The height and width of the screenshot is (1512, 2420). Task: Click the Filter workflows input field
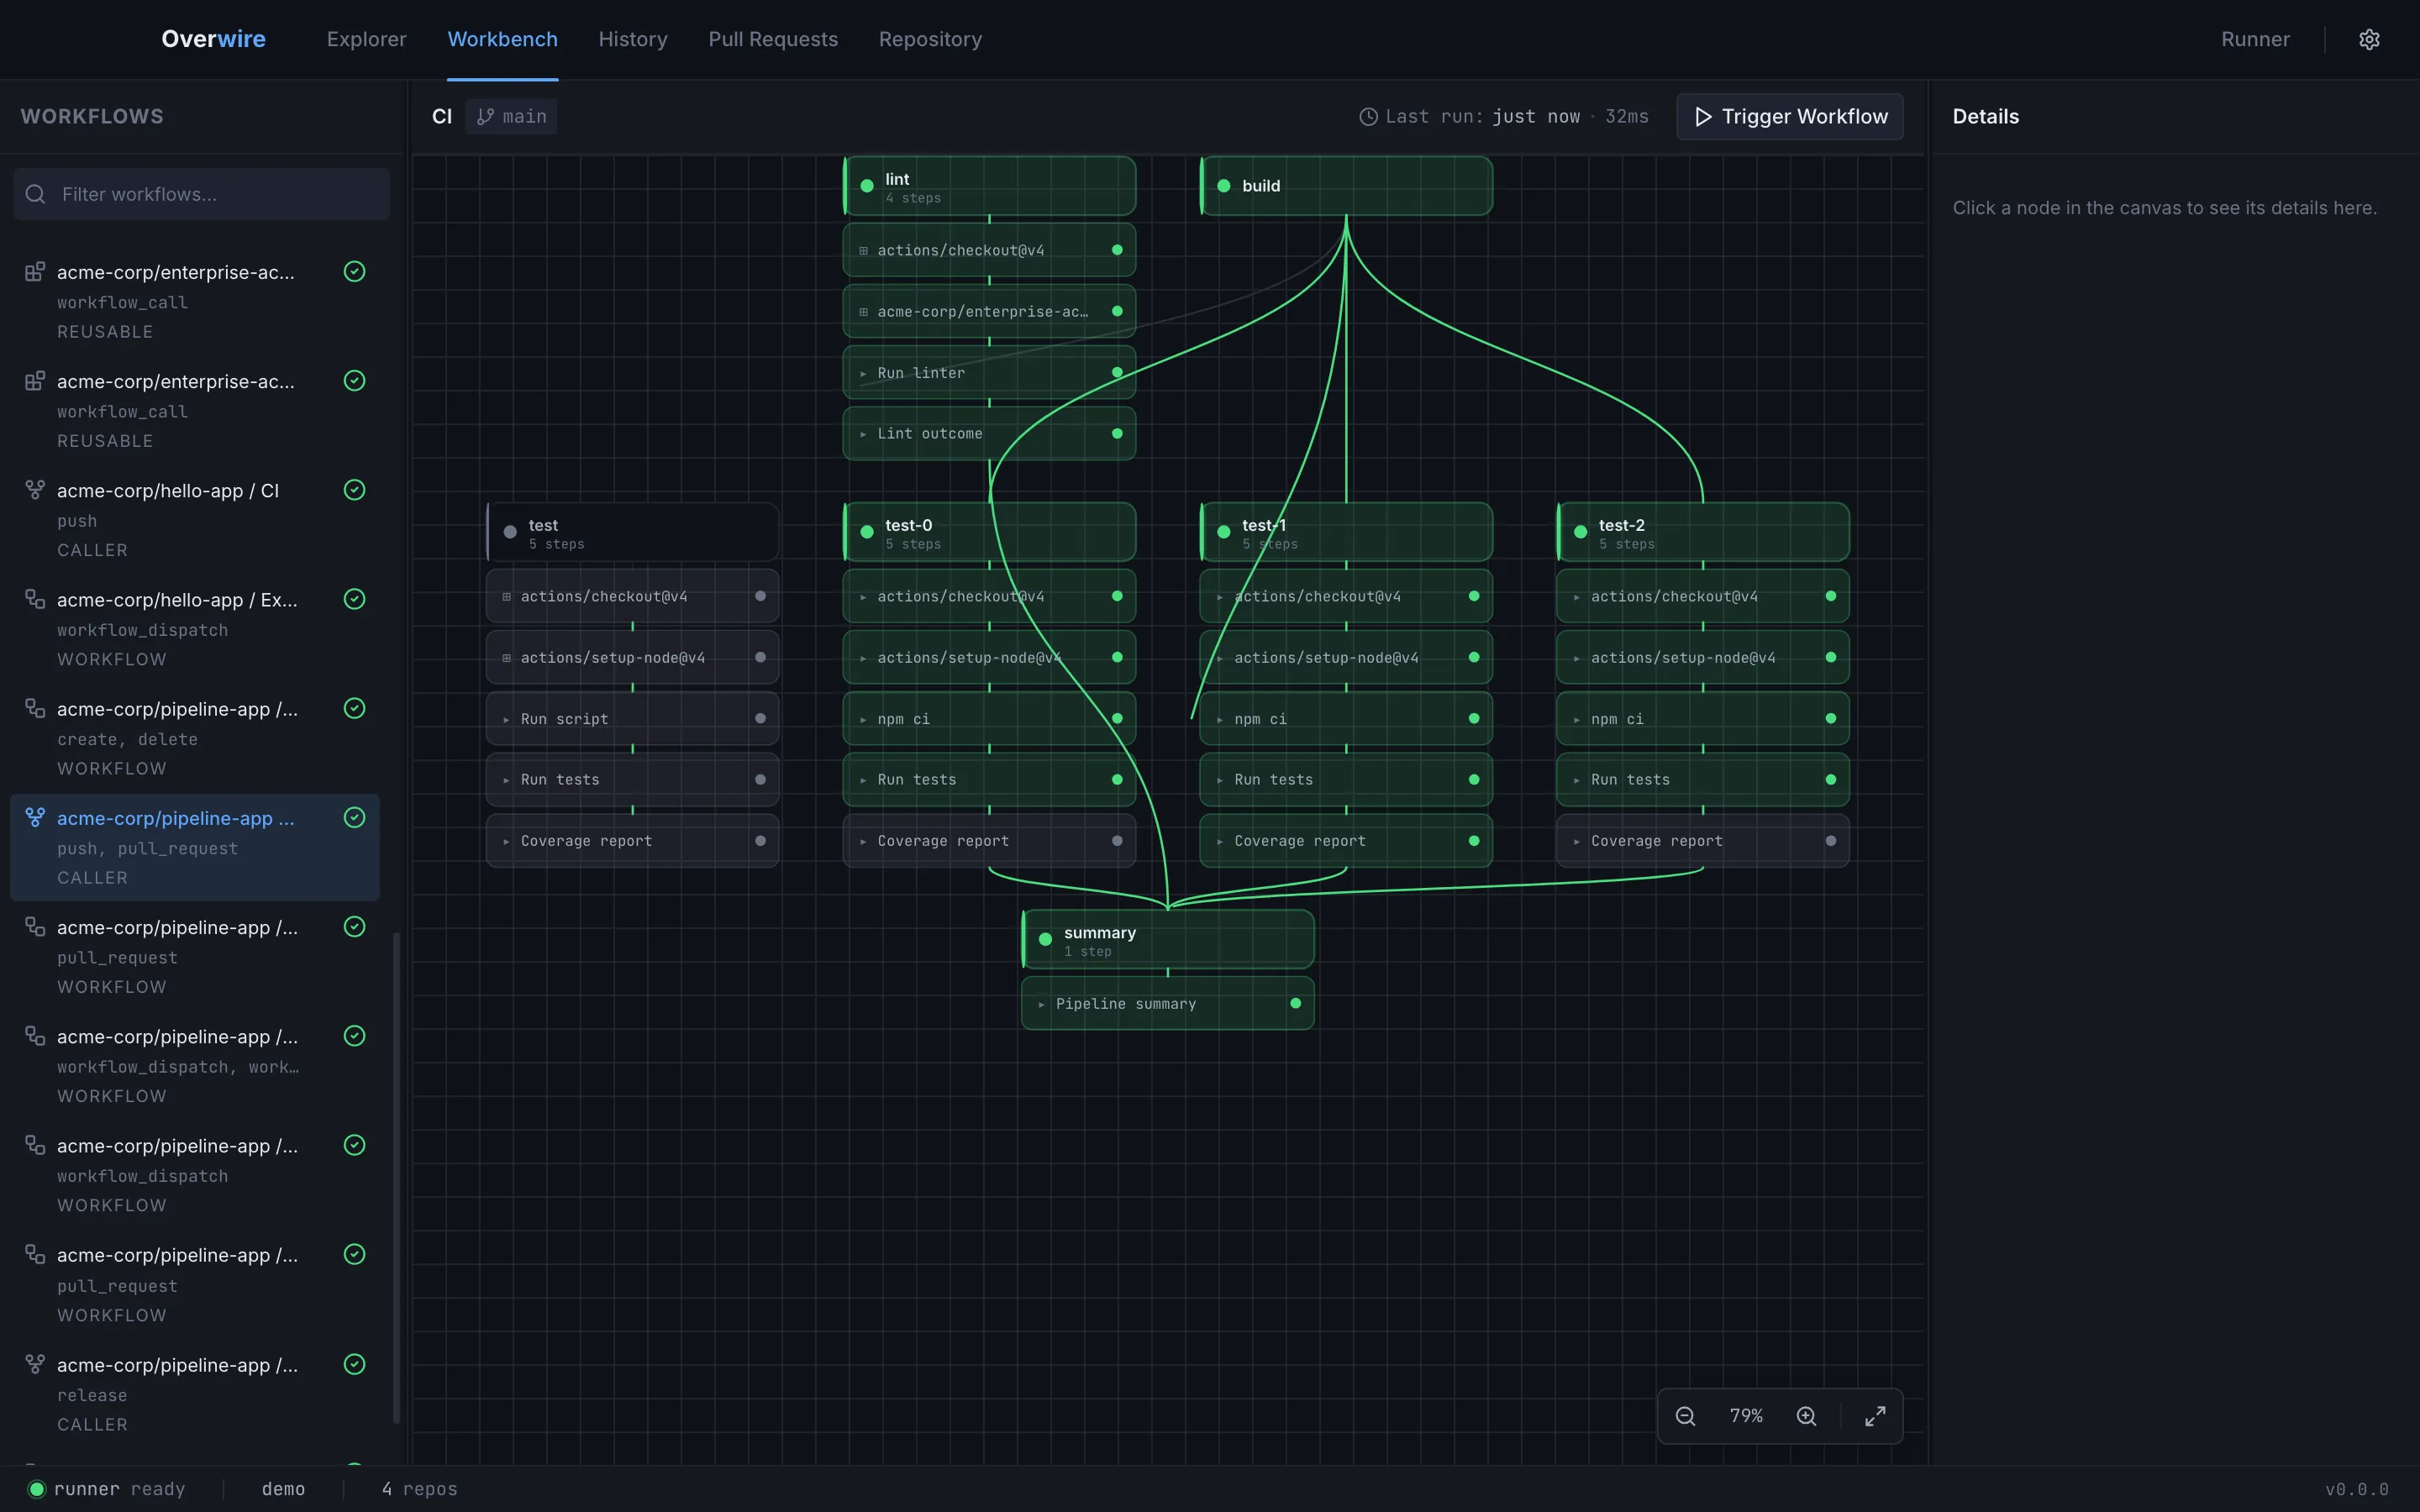click(202, 194)
